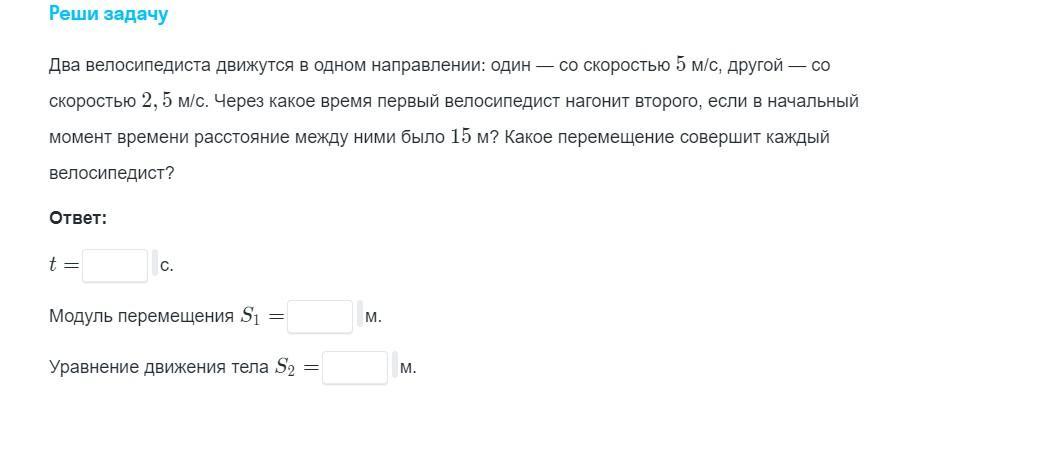The image size is (1061, 468).
Task: Click the gray marker next to t field
Action: pos(155,263)
